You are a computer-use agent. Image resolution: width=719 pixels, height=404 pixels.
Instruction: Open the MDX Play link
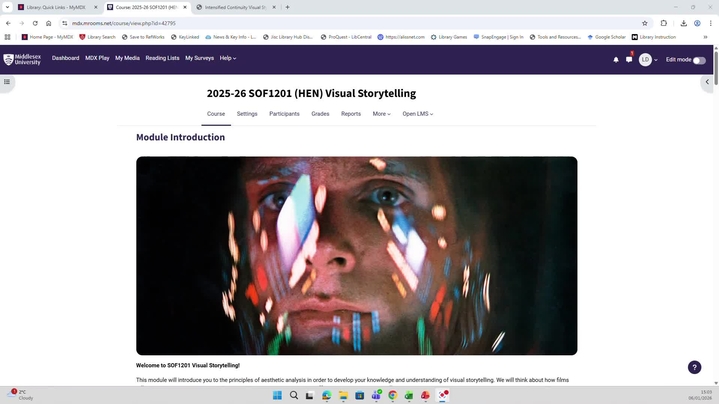97,58
